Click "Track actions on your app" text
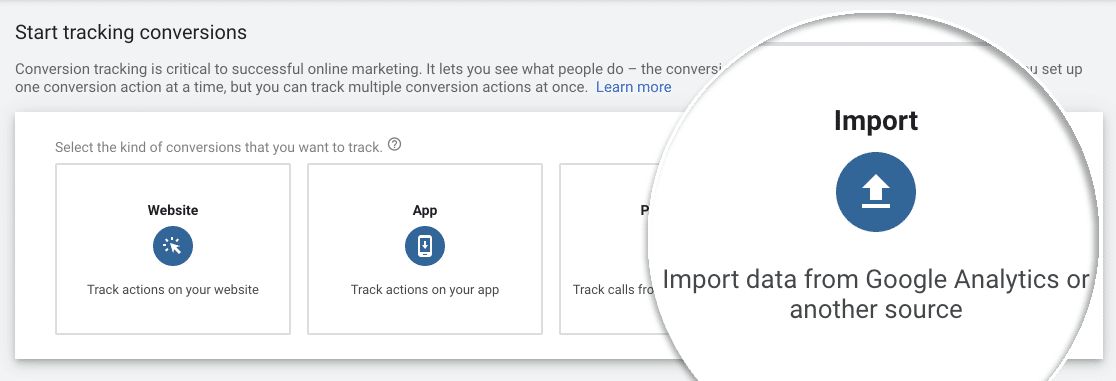Image resolution: width=1116 pixels, height=381 pixels. (x=425, y=290)
